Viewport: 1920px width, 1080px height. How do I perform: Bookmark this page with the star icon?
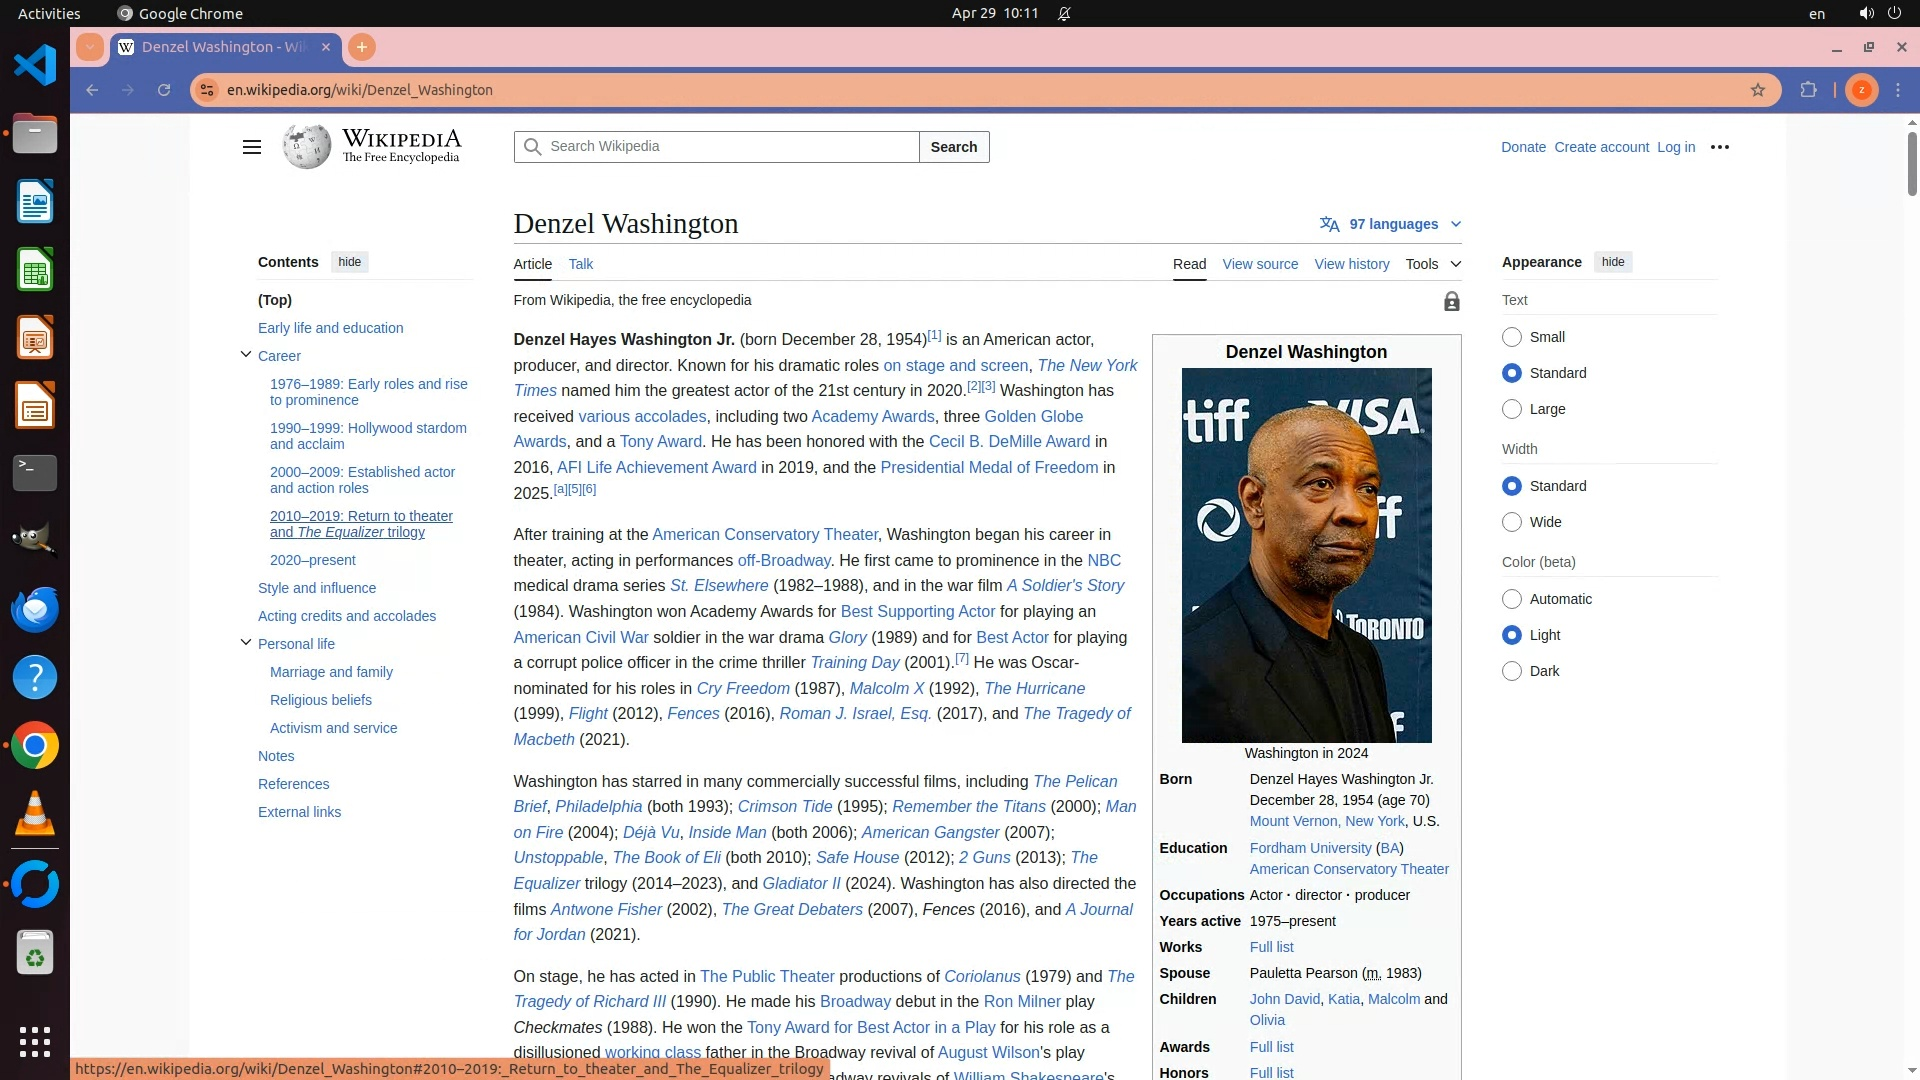point(1758,90)
